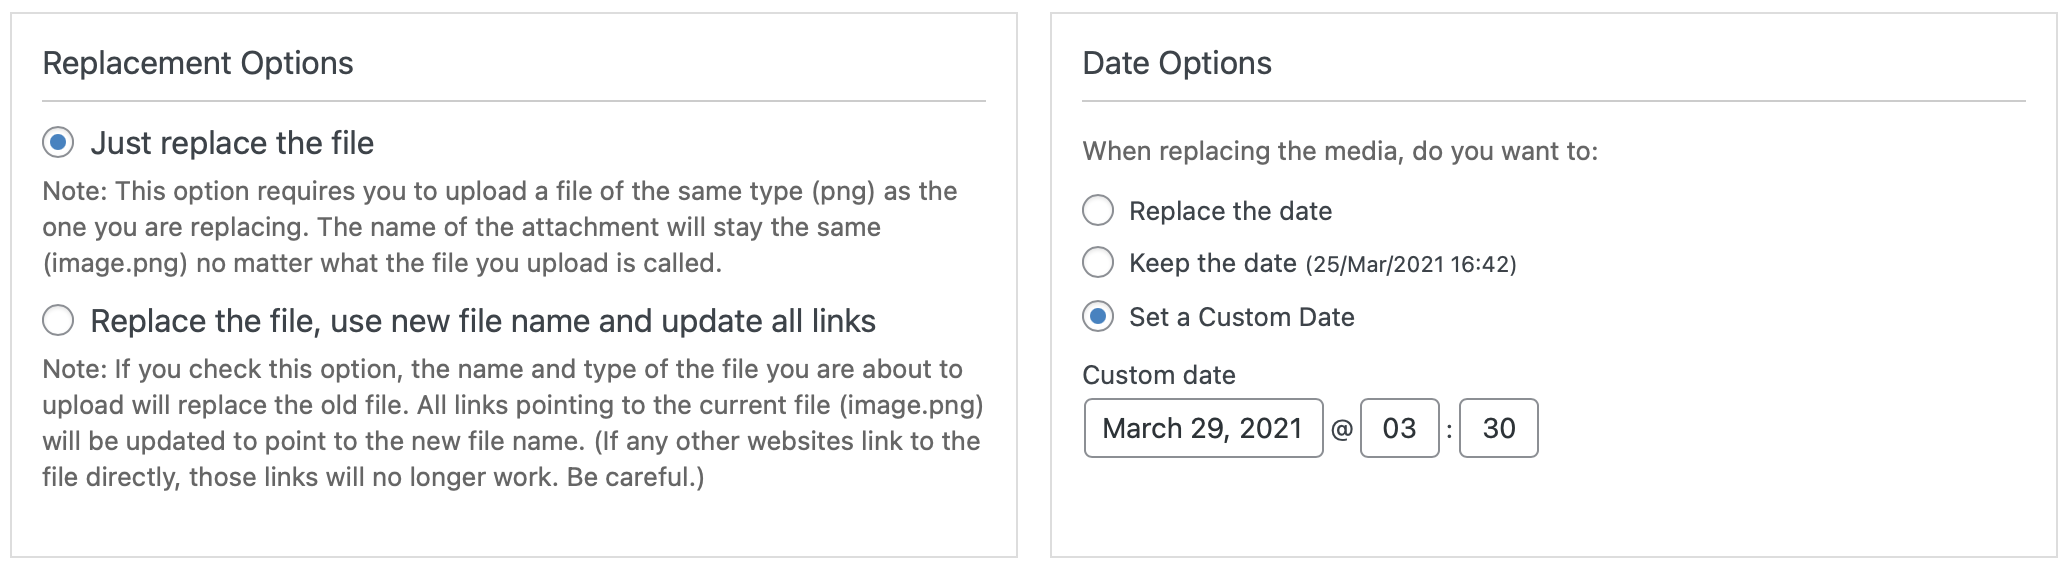Click the hour field showing 03
Image resolution: width=2068 pixels, height=574 pixels.
[x=1399, y=428]
